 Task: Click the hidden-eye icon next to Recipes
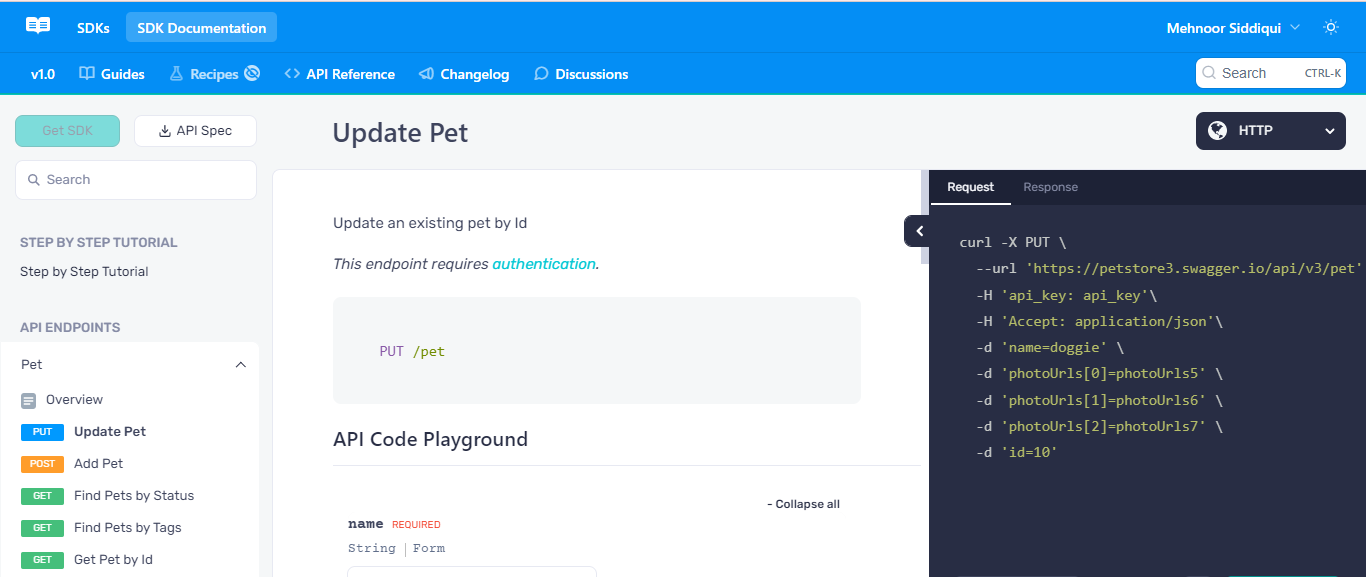252,73
